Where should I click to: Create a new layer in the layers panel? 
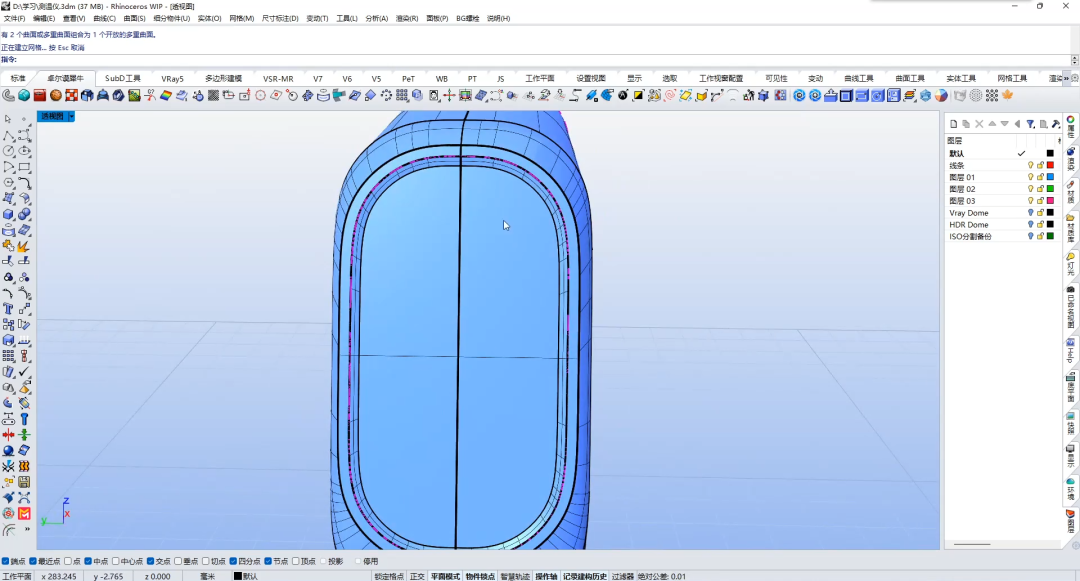(x=953, y=124)
